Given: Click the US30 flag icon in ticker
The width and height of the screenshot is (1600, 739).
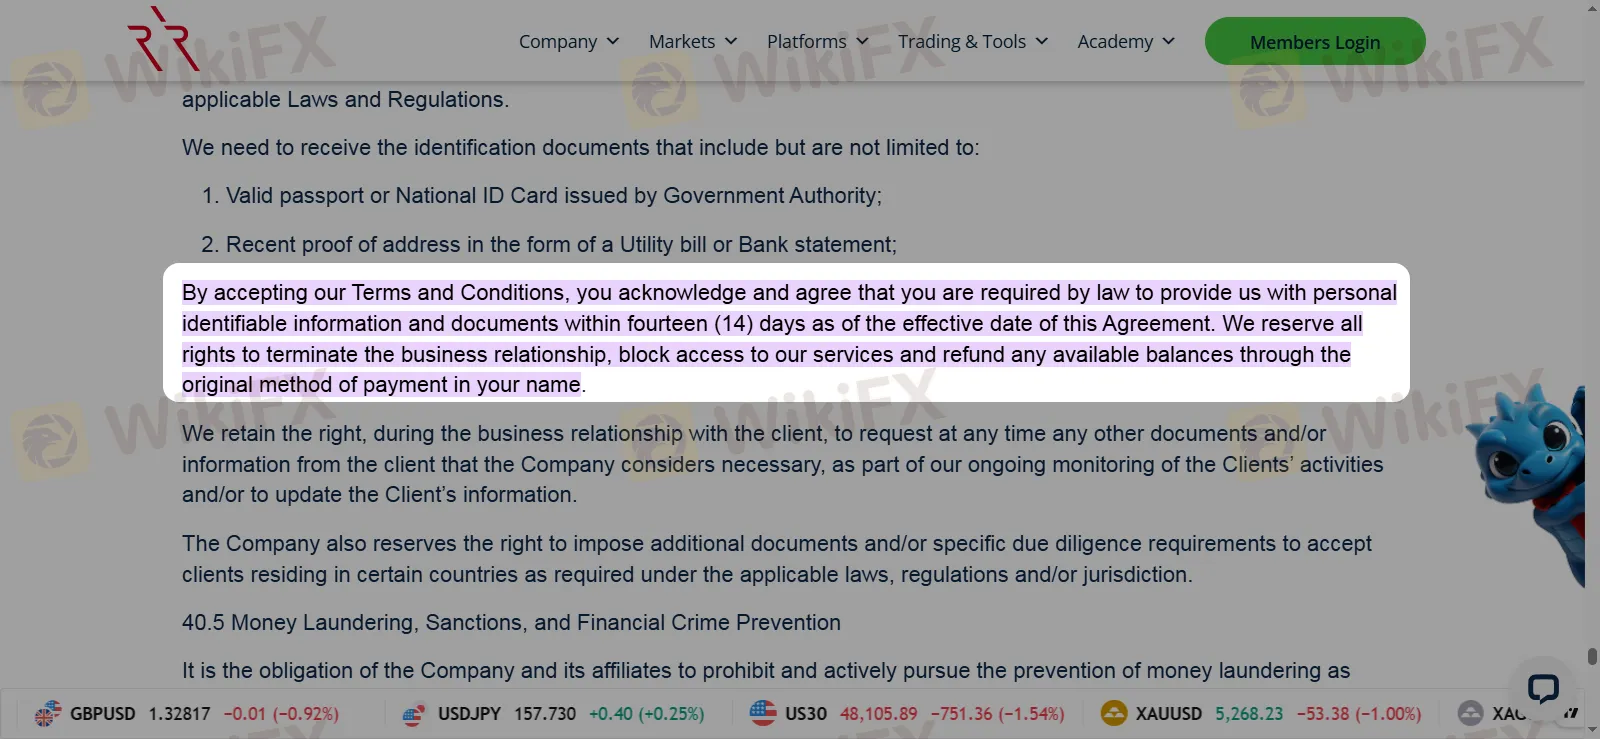Looking at the screenshot, I should pos(763,713).
